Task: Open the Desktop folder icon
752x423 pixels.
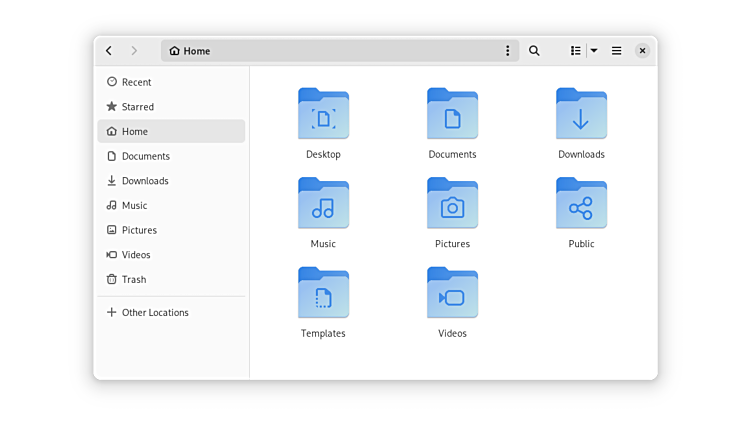Action: [323, 114]
